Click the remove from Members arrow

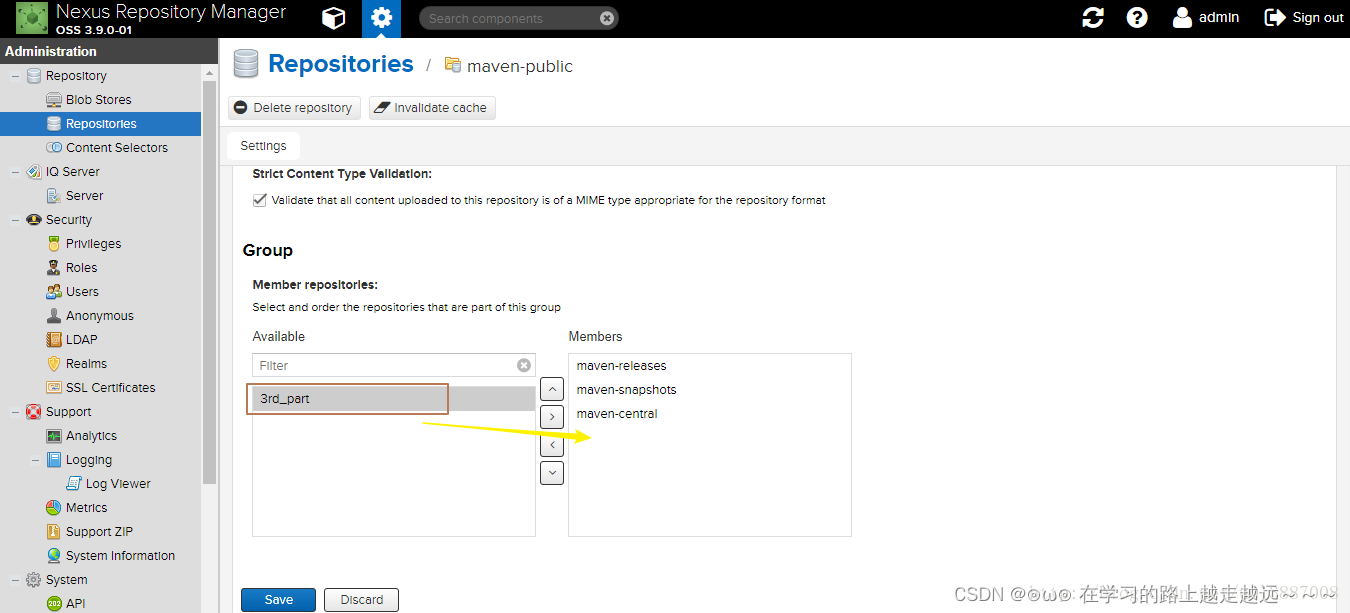point(552,444)
